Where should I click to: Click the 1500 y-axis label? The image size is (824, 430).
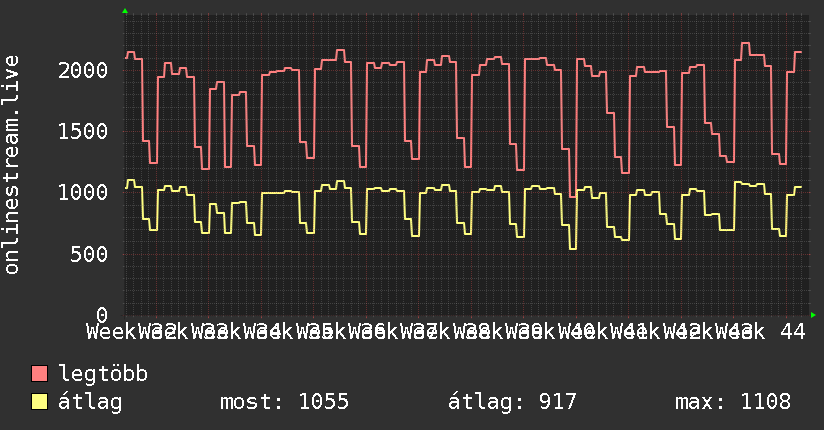83,131
